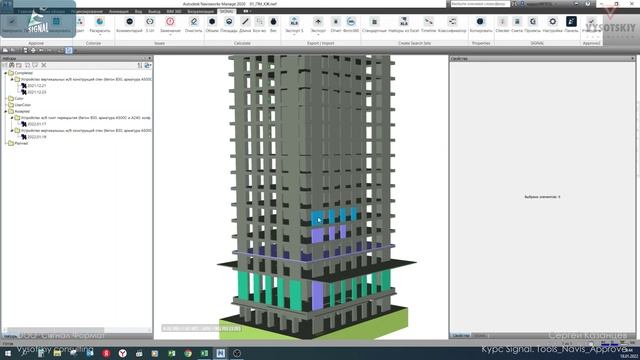Click the delete X icon in sets toolbar
The width and height of the screenshot is (640, 360).
(x=44, y=65)
